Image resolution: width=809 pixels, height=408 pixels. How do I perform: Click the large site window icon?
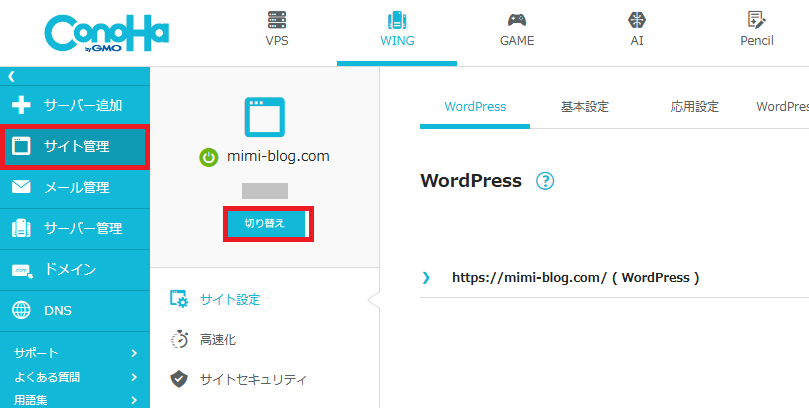coord(264,117)
